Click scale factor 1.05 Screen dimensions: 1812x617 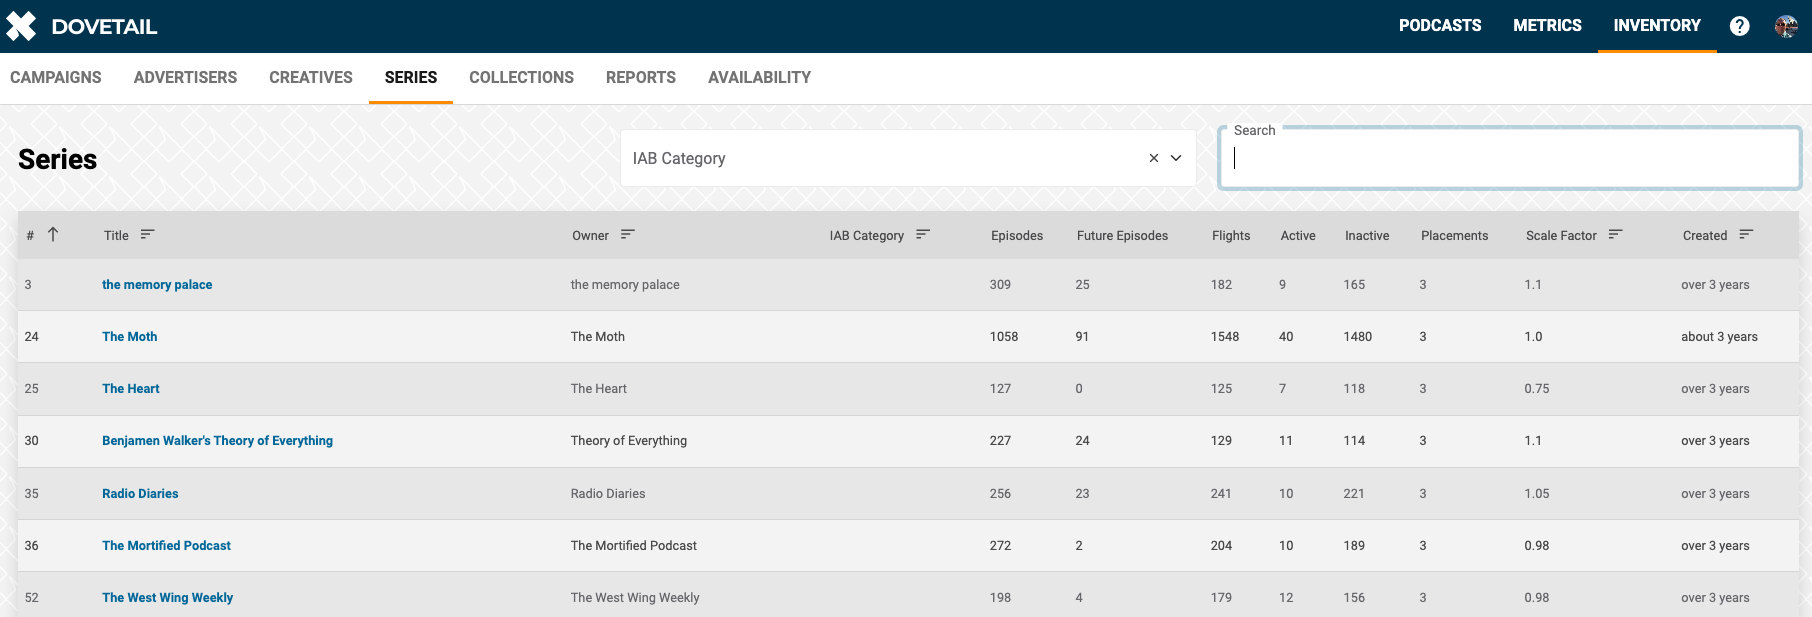(1537, 494)
